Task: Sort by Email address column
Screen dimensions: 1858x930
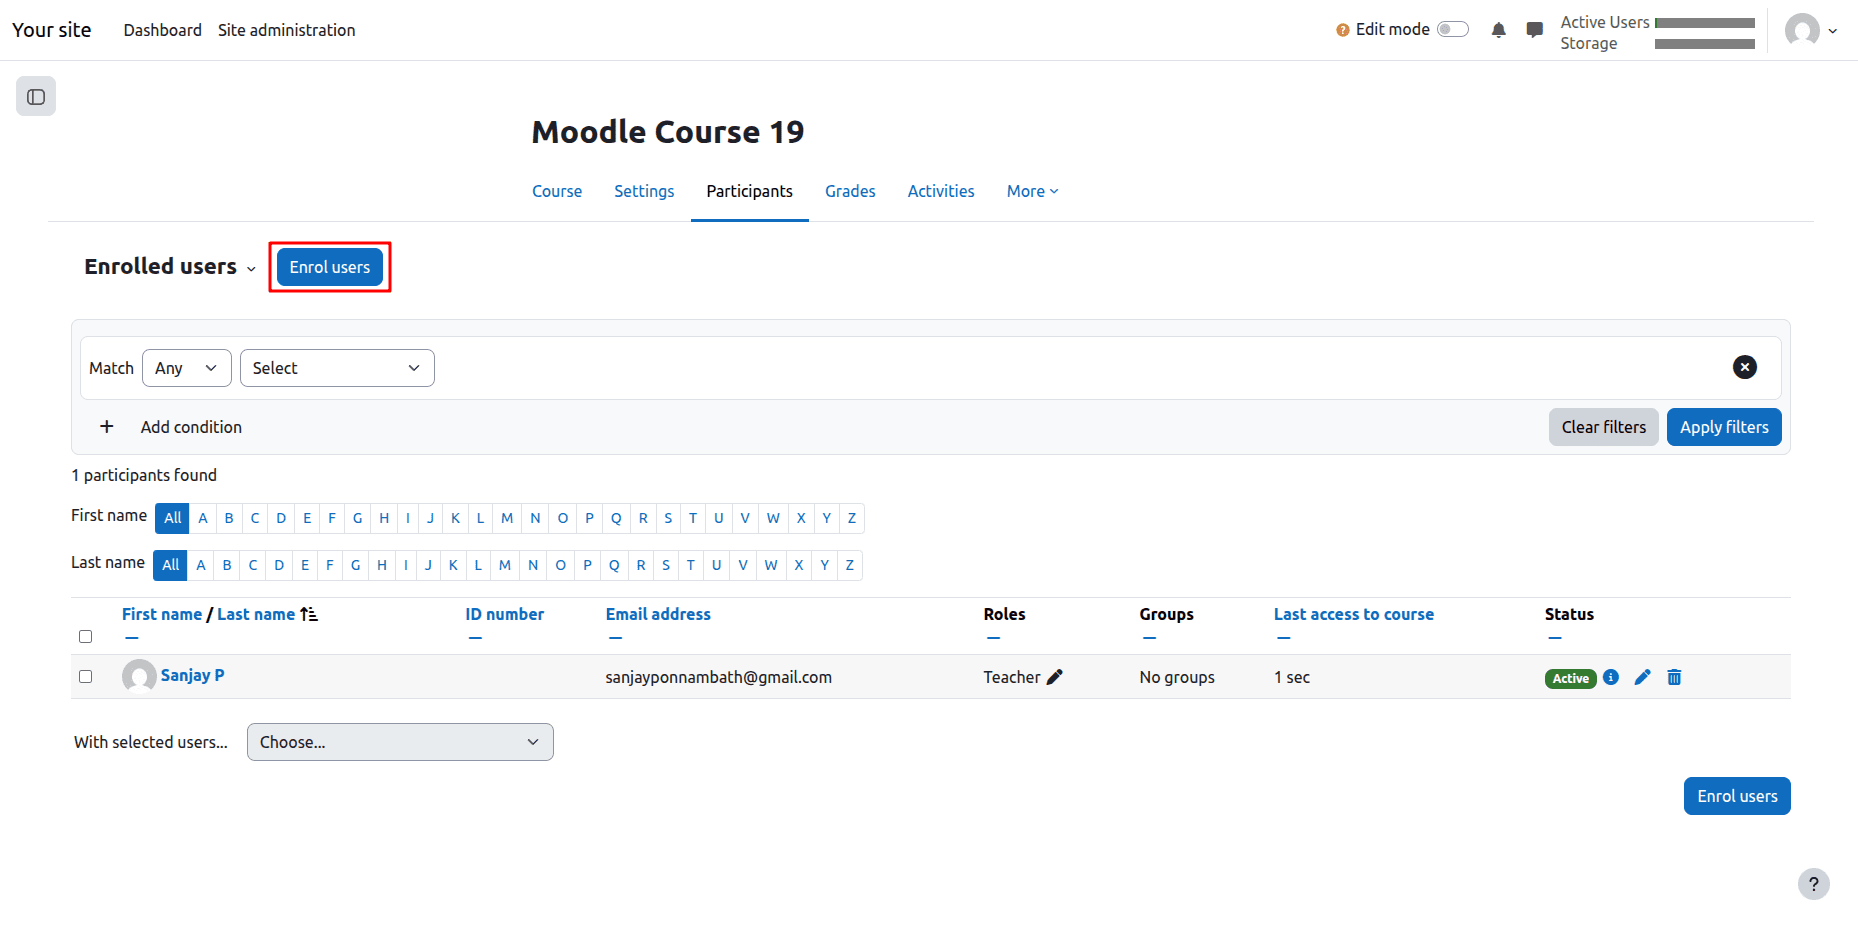Action: (x=658, y=614)
